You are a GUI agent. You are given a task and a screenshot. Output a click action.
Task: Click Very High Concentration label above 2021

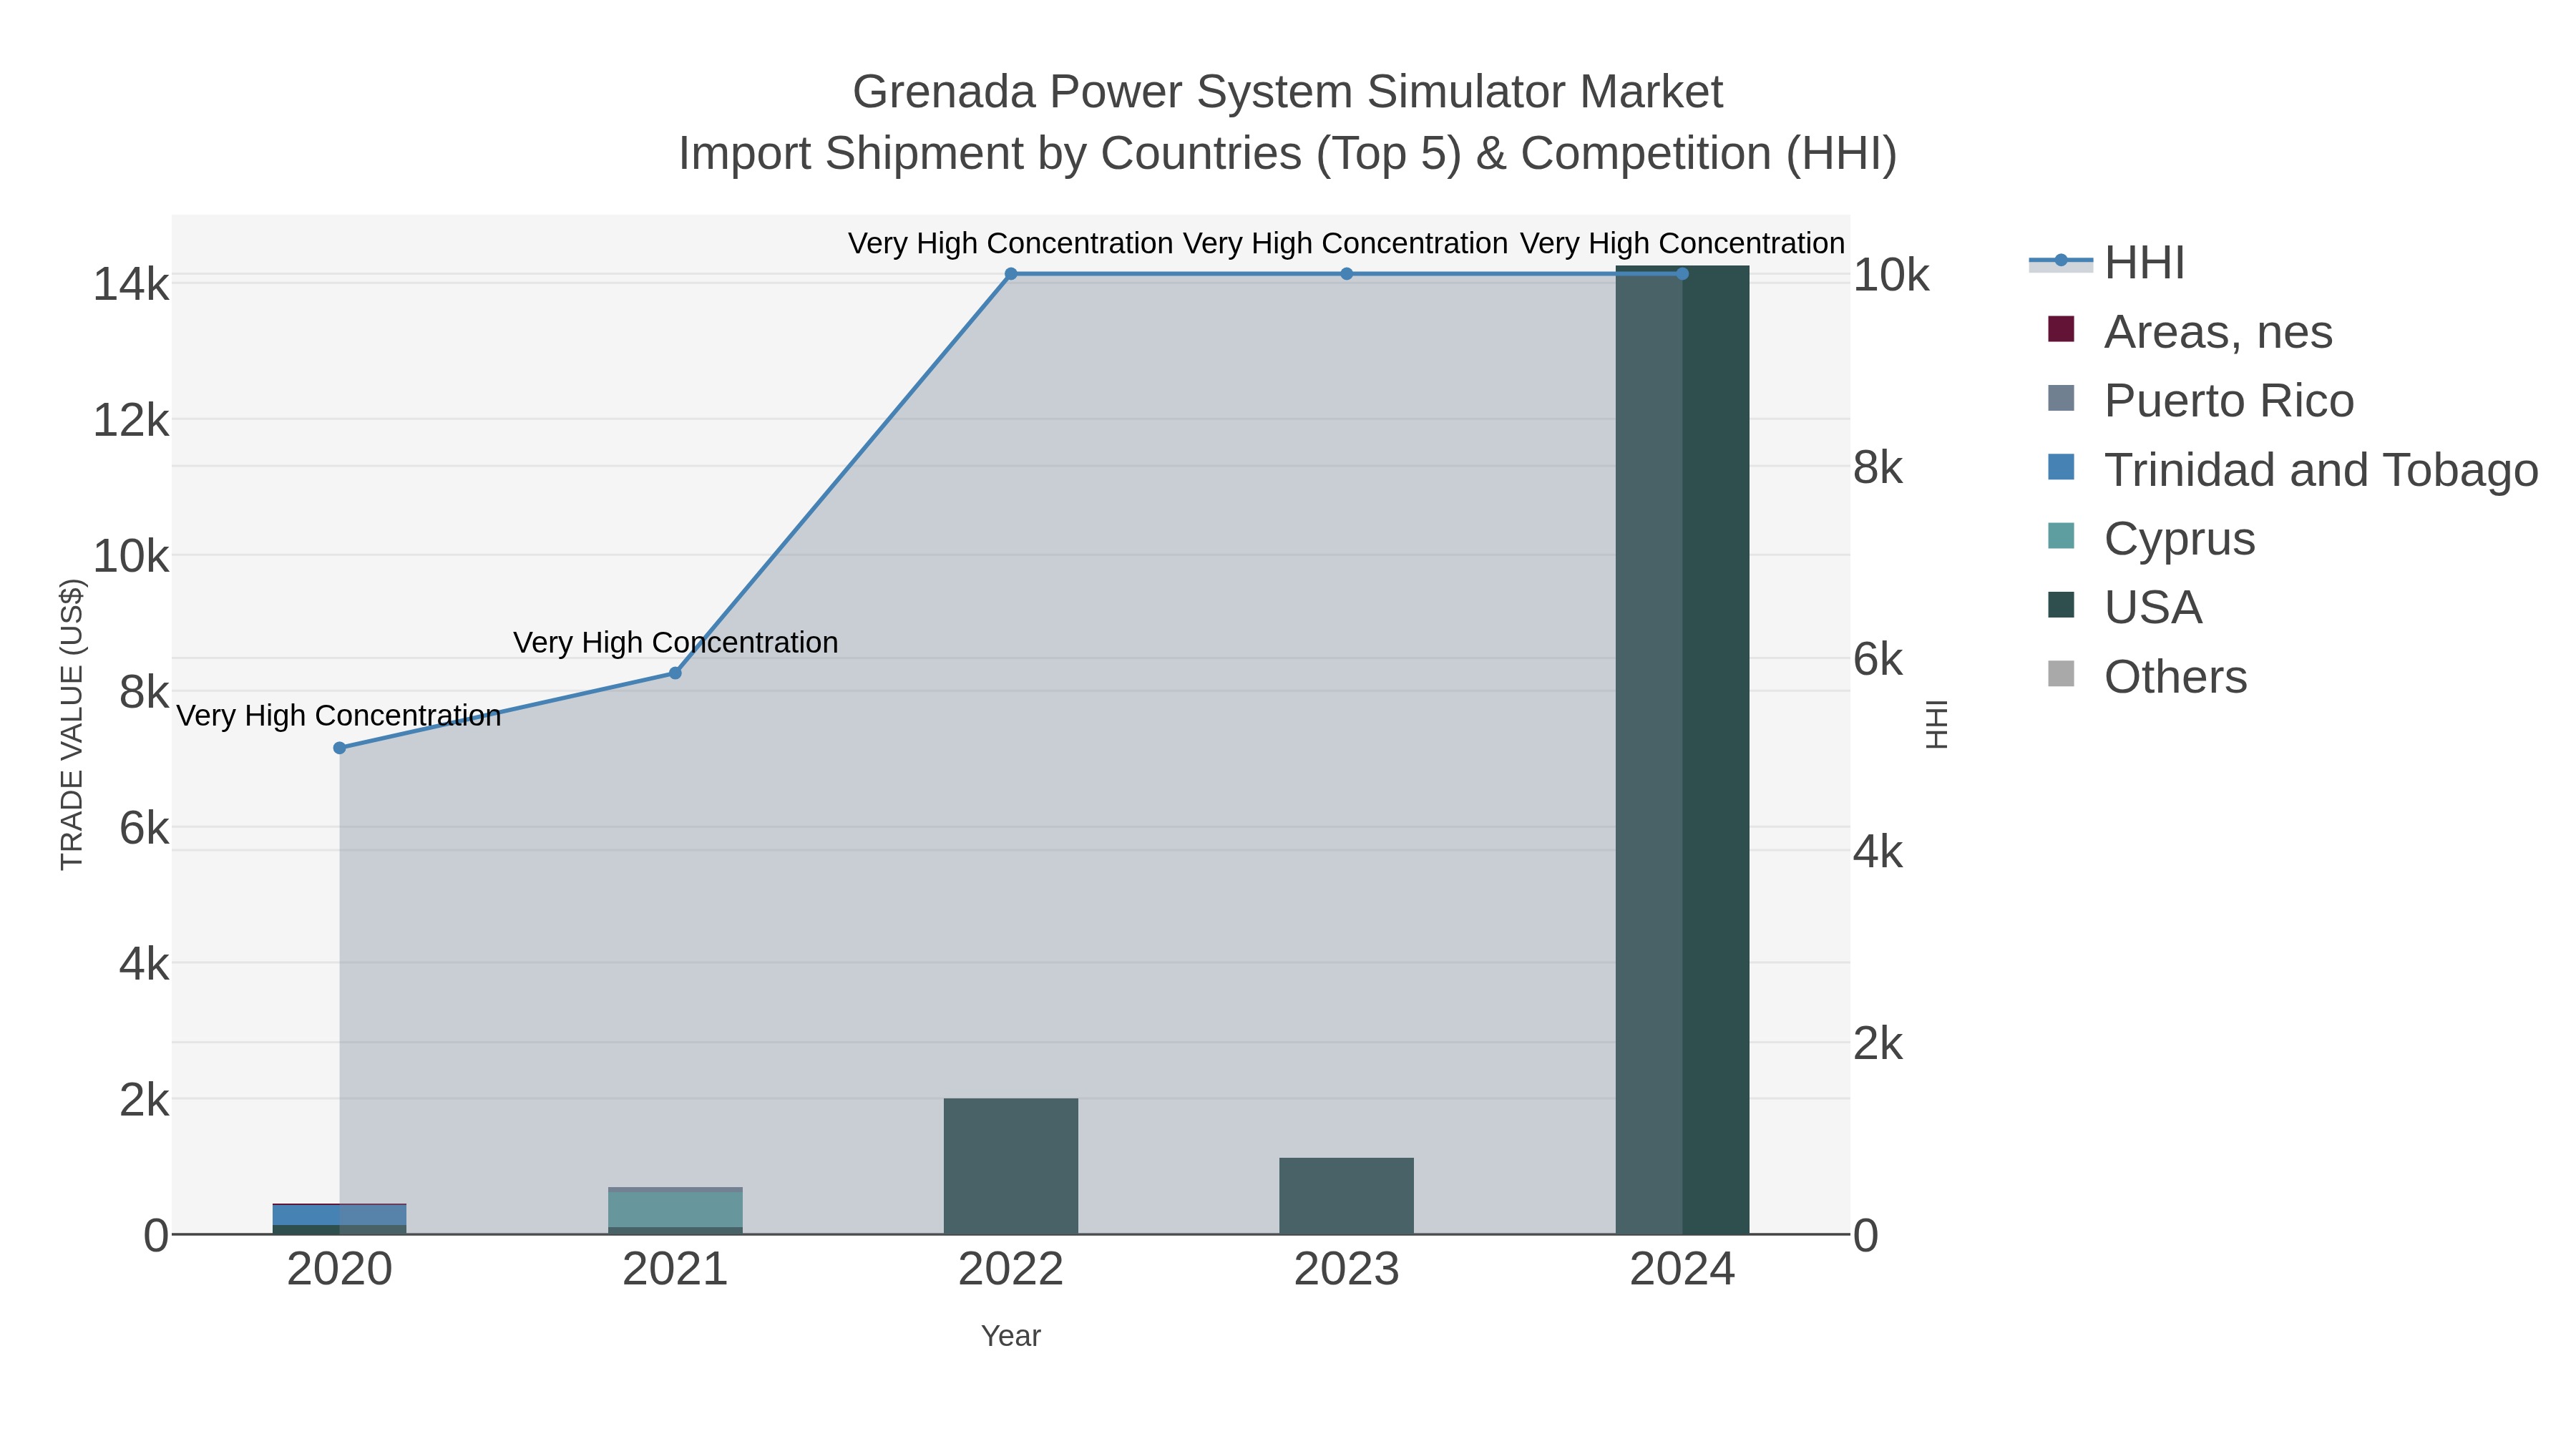(x=675, y=642)
